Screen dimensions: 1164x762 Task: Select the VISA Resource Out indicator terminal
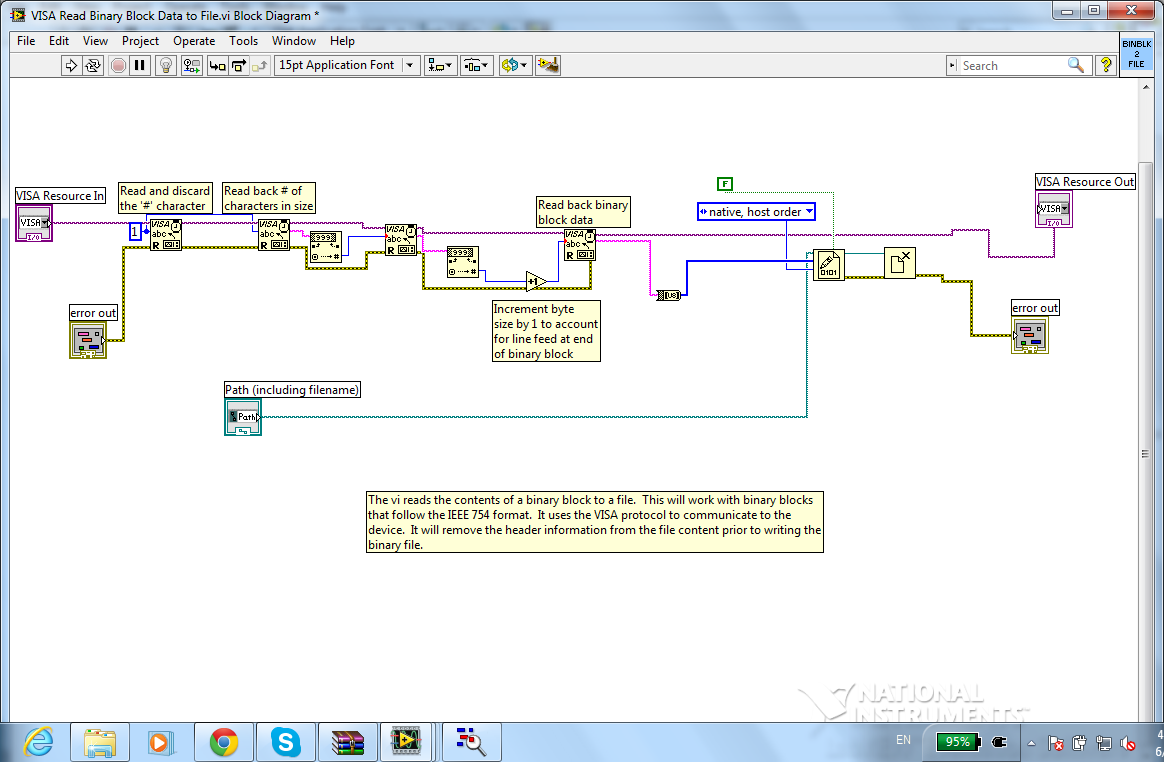1054,209
